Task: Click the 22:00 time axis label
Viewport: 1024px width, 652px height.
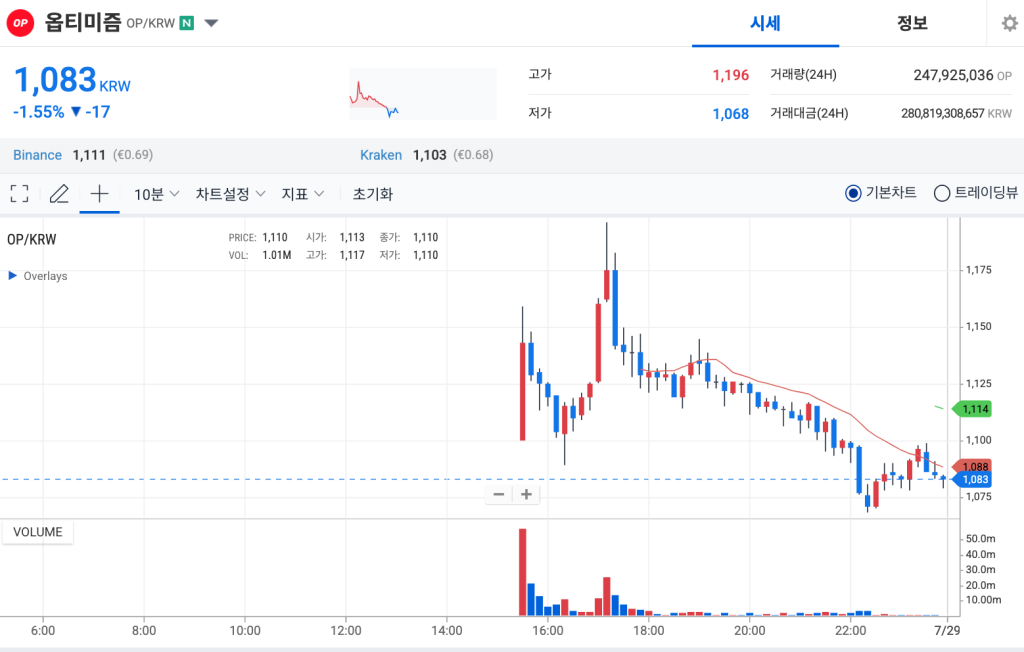Action: point(850,630)
